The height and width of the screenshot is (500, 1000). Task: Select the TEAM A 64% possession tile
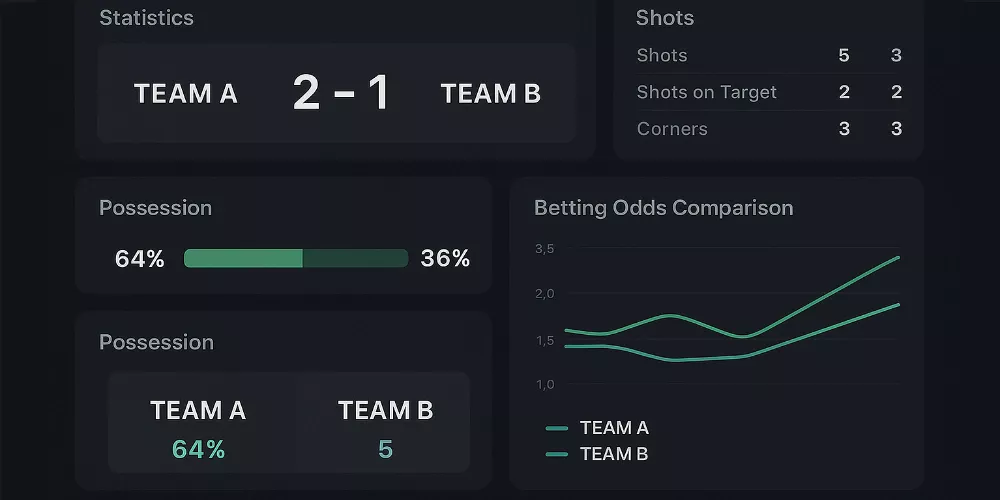click(198, 428)
